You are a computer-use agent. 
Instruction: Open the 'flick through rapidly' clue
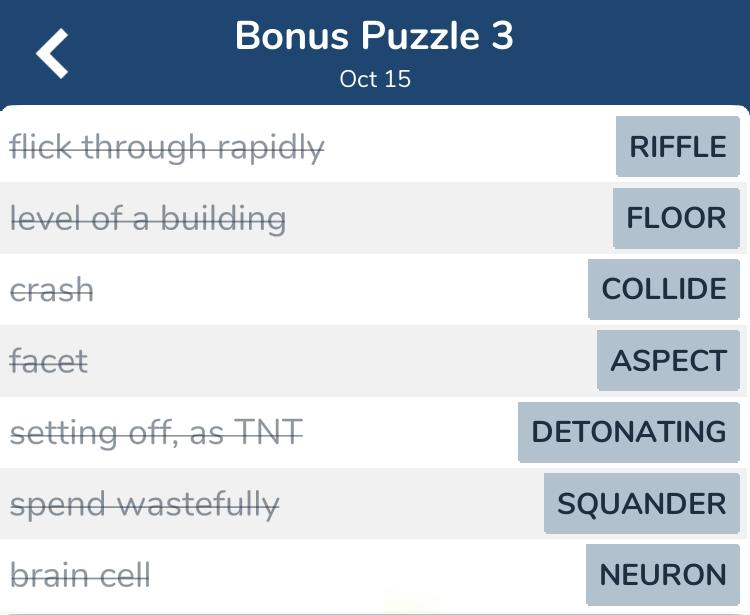point(167,147)
